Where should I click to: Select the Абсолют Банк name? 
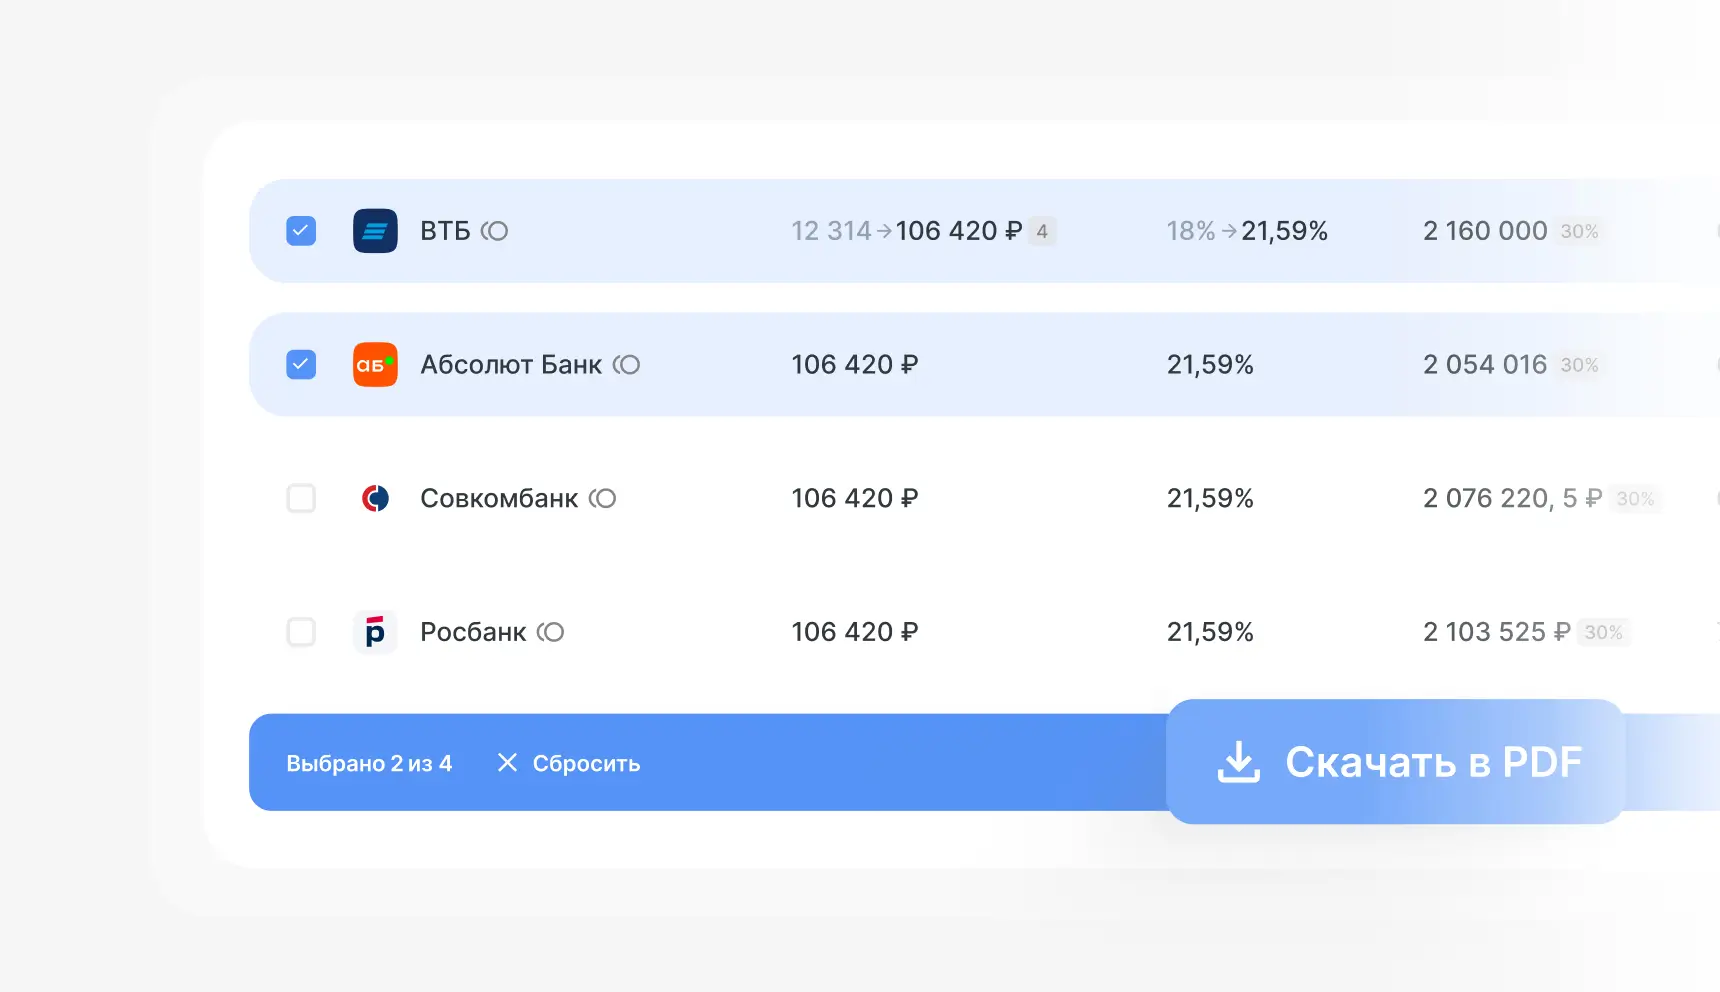click(x=511, y=365)
